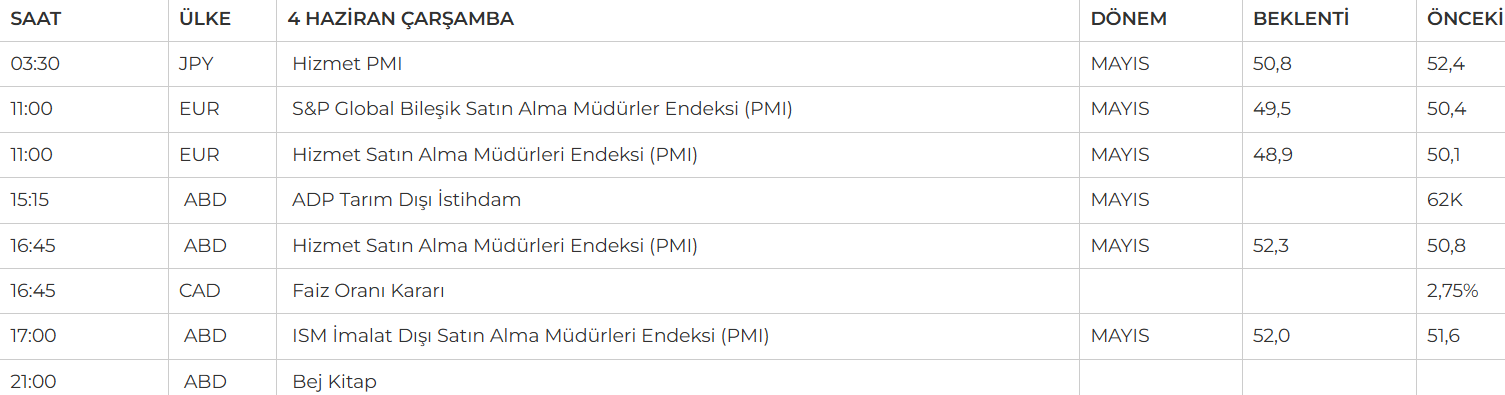This screenshot has width=1505, height=395.
Task: Click the BEKLENTİ column header
Action: [x=1300, y=19]
